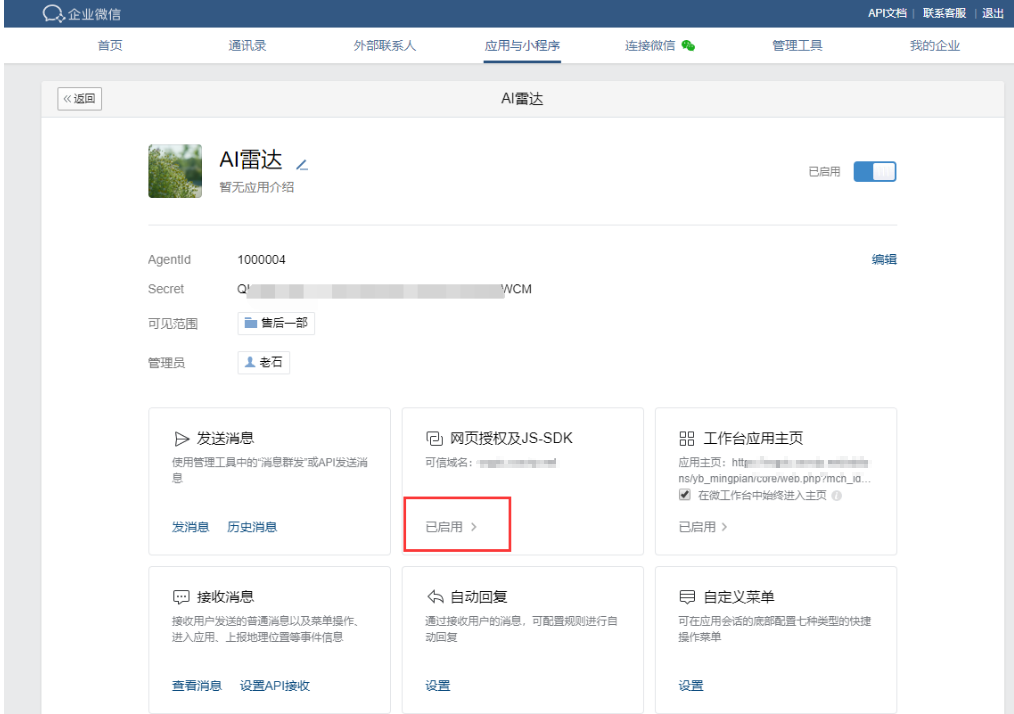This screenshot has height=714, width=1014.
Task: Click the 应用主页 URL text
Action: coord(774,470)
